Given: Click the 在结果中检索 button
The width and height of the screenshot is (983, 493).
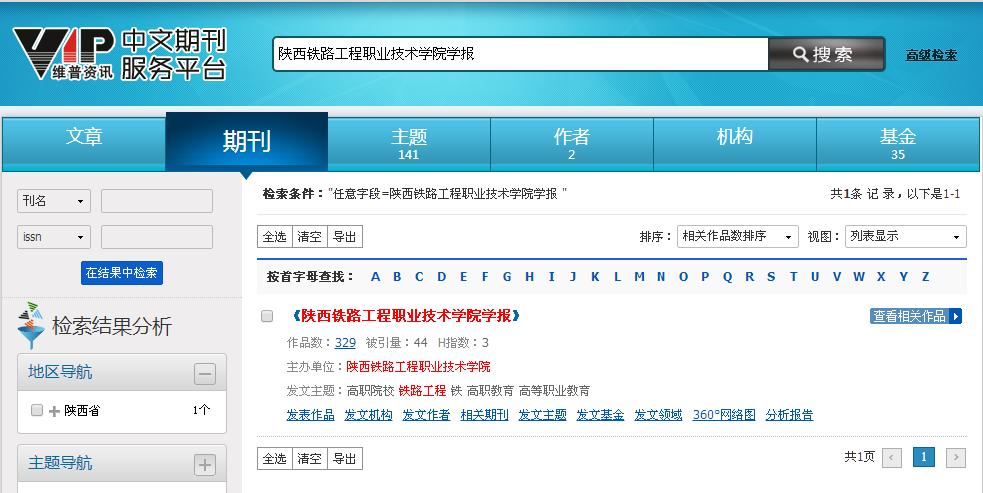Looking at the screenshot, I should coord(122,273).
